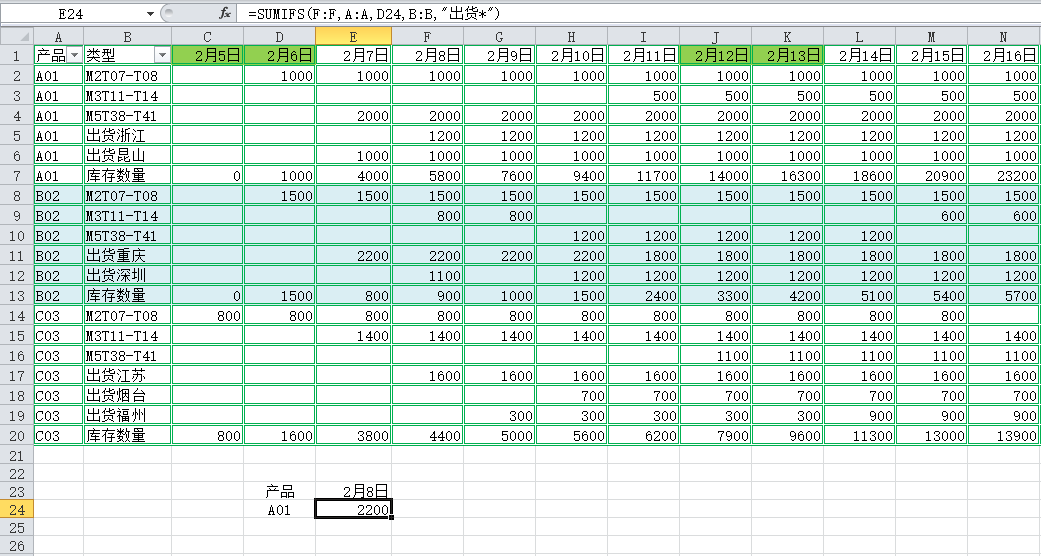This screenshot has height=556, width=1041.
Task: Select cell A14 containing C03
Action: (x=58, y=316)
